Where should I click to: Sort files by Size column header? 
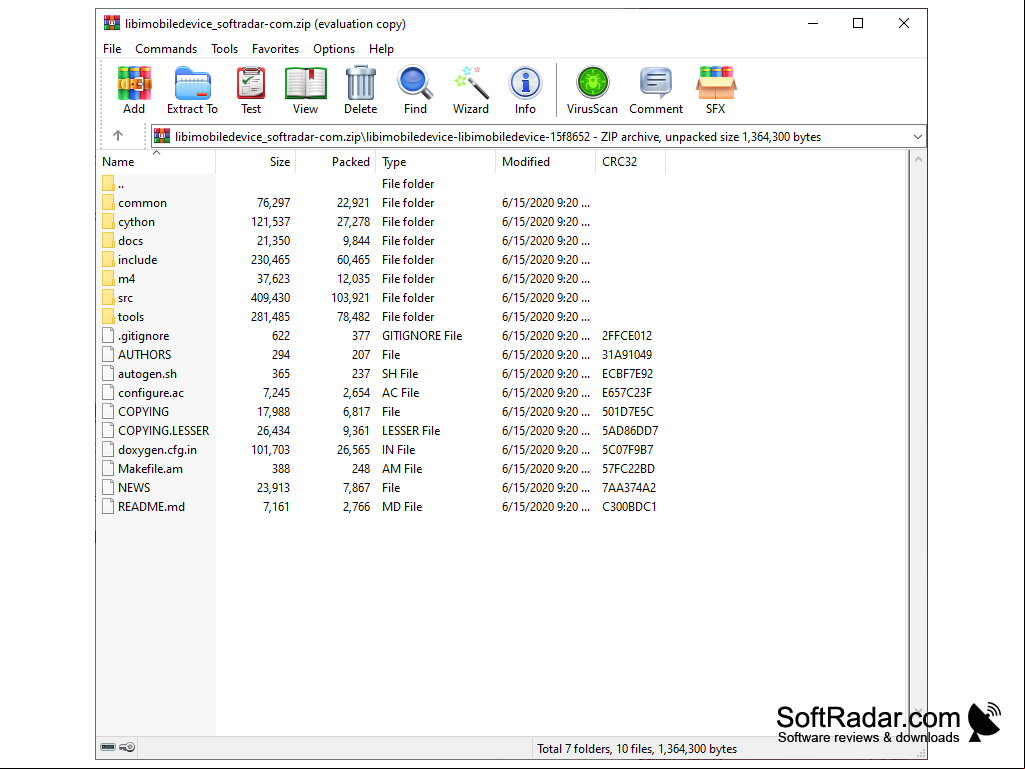click(256, 162)
